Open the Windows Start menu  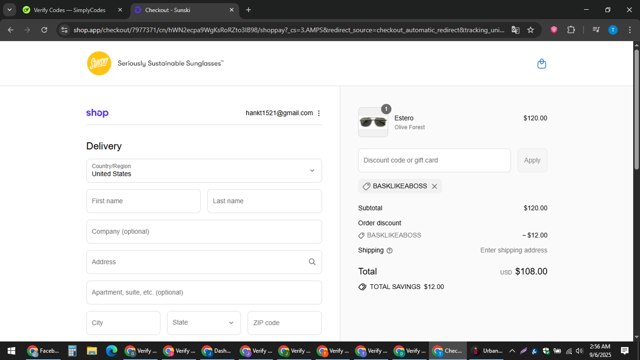11,351
